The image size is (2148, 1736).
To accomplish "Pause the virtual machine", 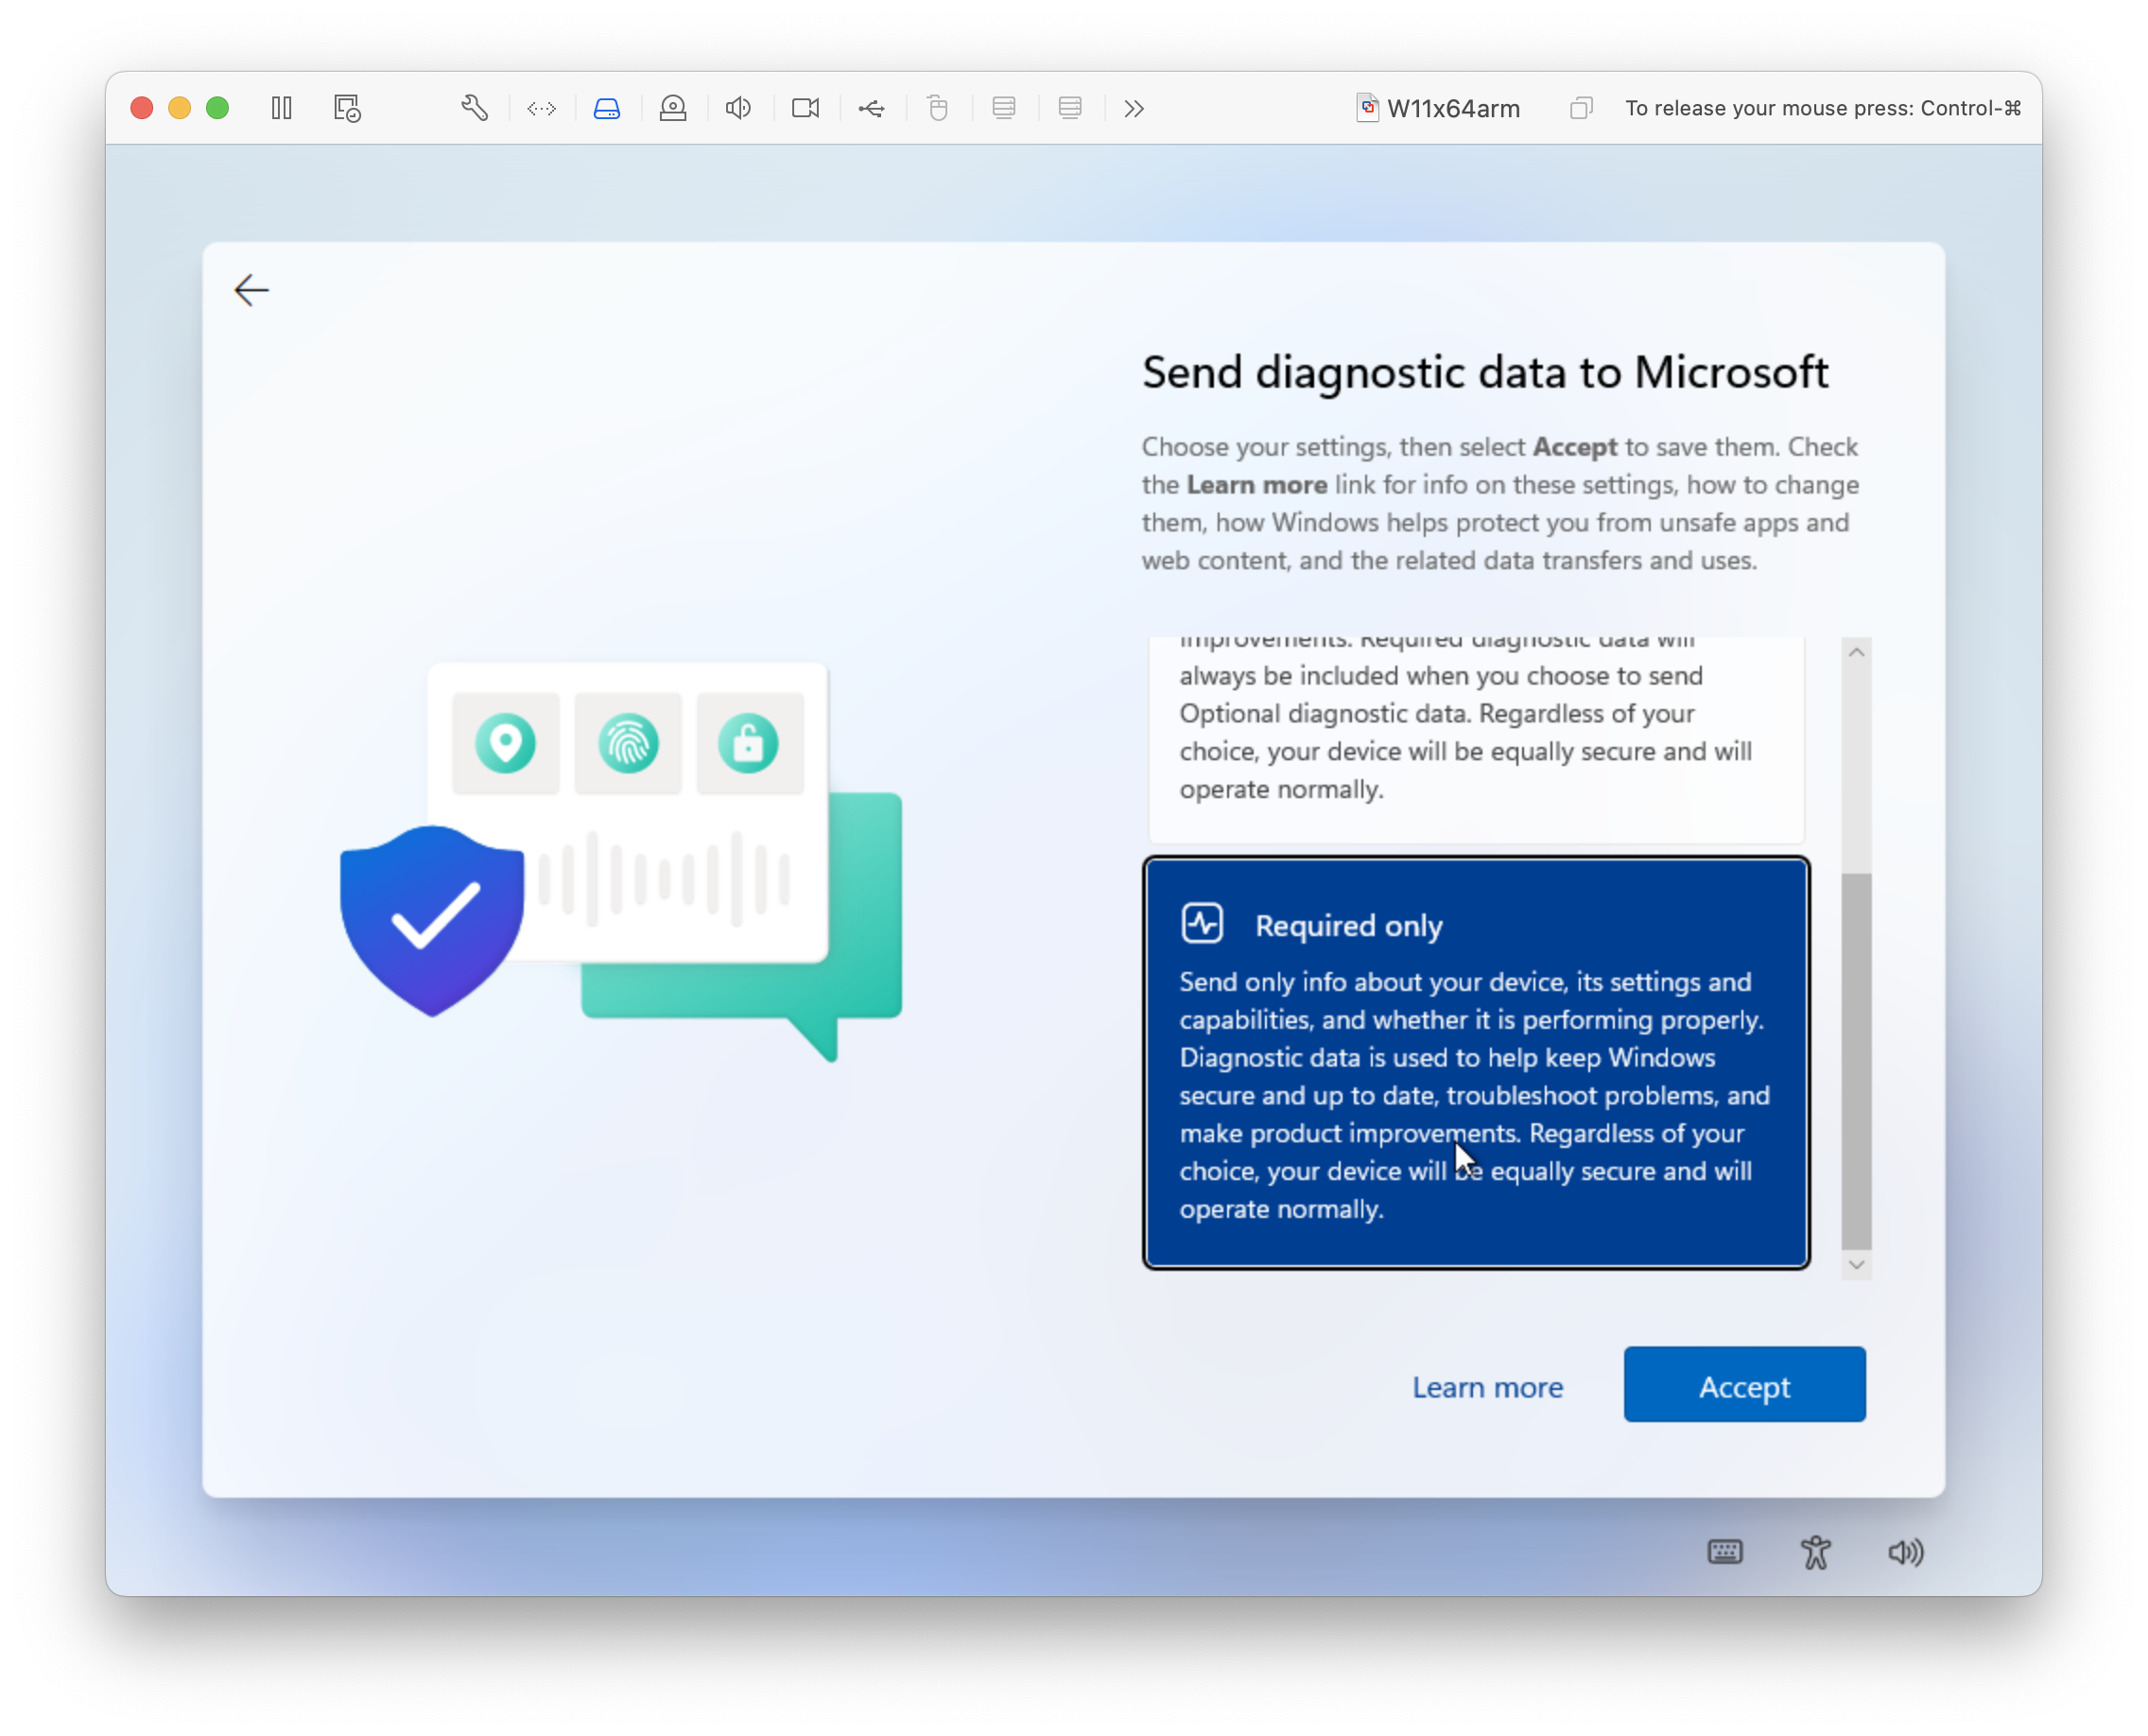I will pyautogui.click(x=281, y=108).
